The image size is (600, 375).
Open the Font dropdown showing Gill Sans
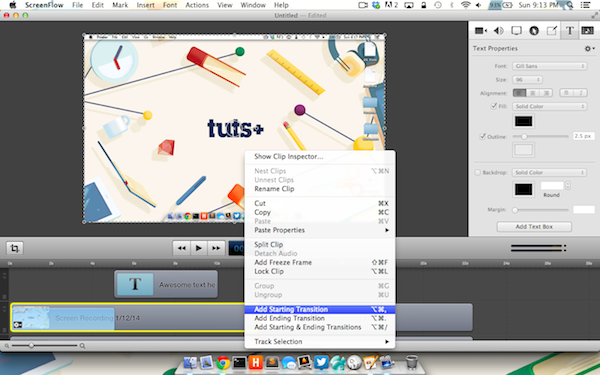pyautogui.click(x=549, y=66)
